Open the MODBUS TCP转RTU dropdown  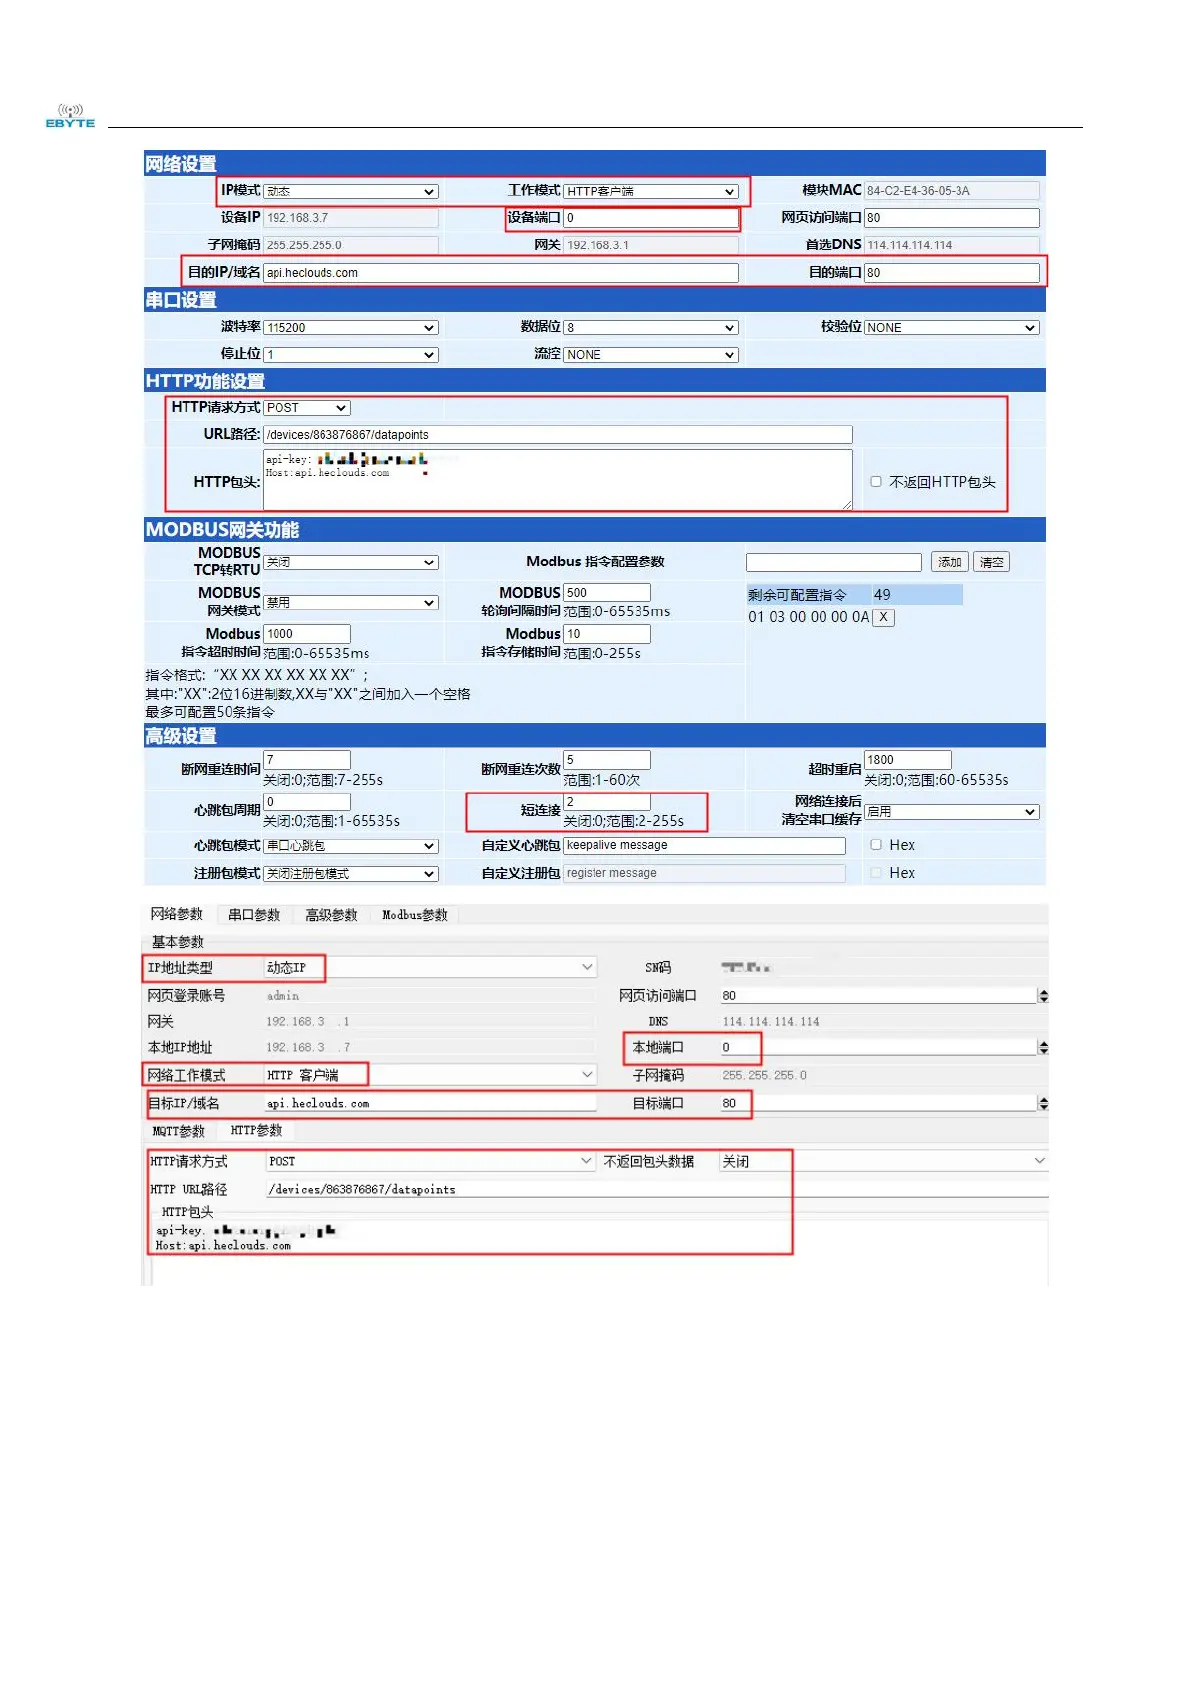(x=351, y=562)
